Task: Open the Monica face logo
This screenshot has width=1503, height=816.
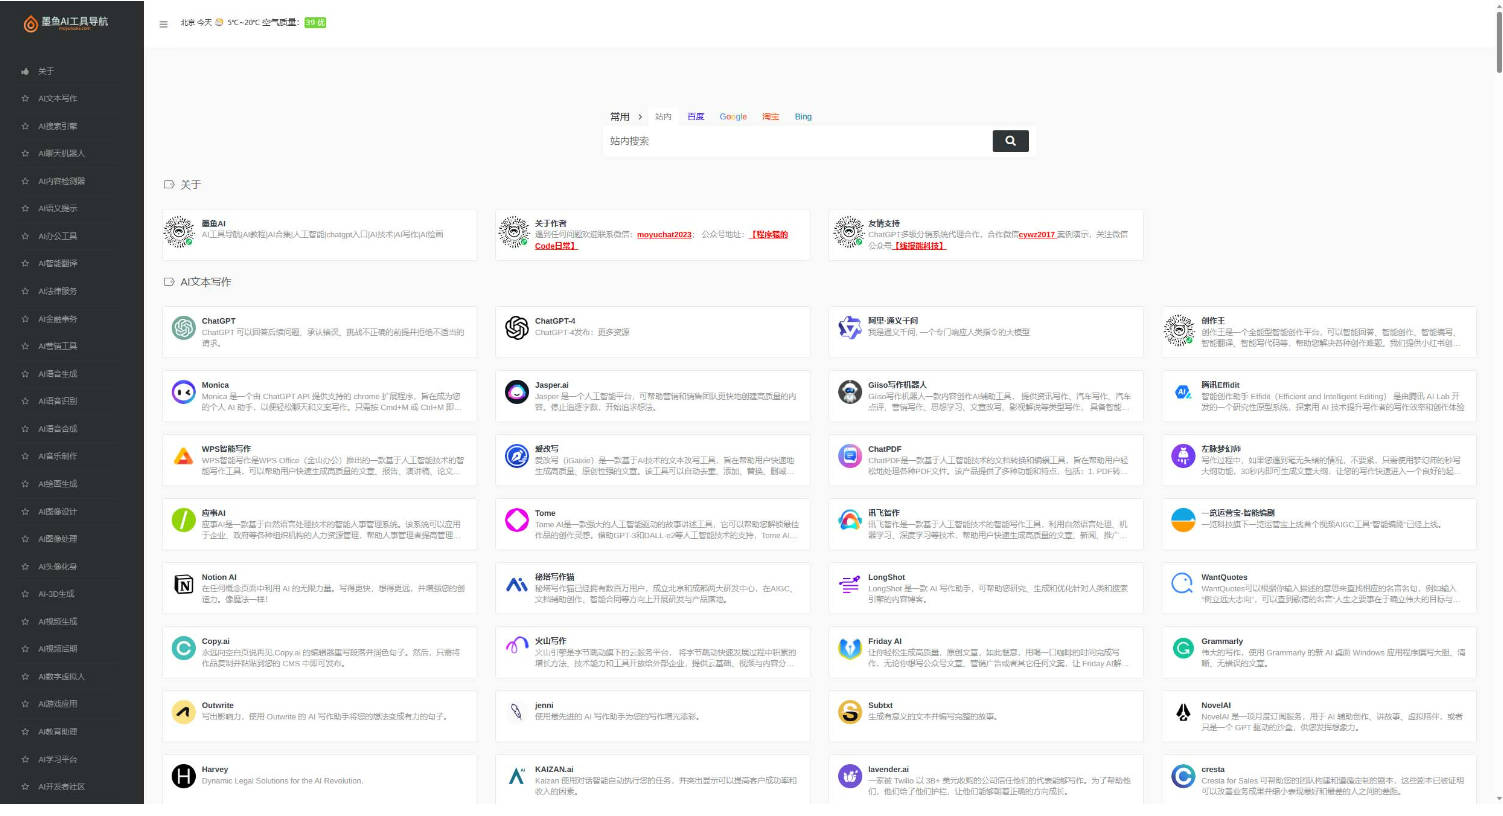Action: [184, 392]
